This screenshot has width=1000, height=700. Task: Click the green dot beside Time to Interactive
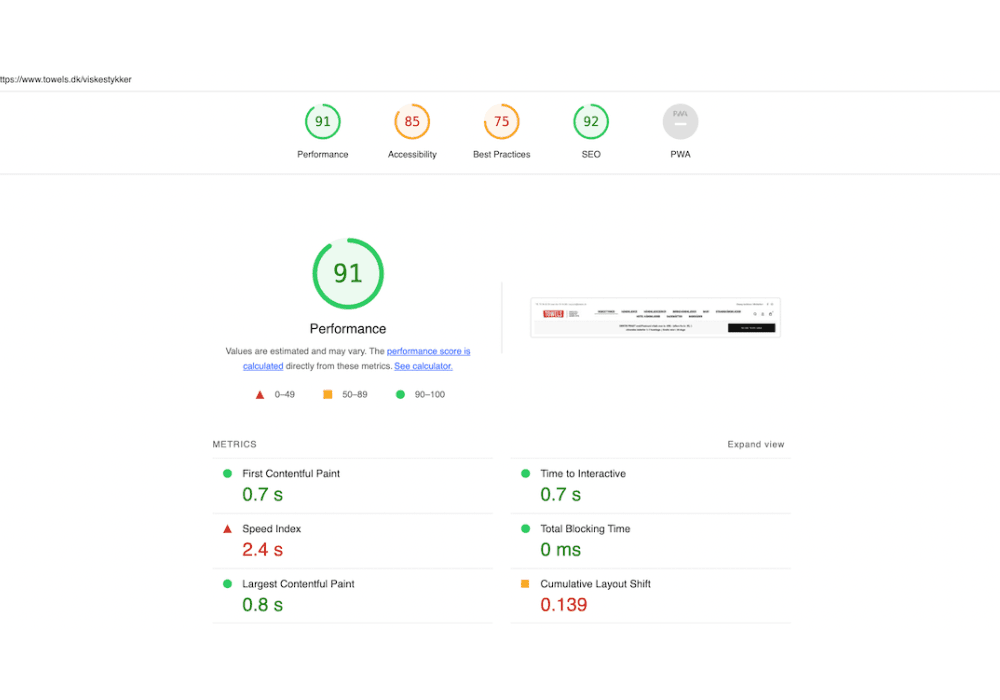(x=528, y=474)
